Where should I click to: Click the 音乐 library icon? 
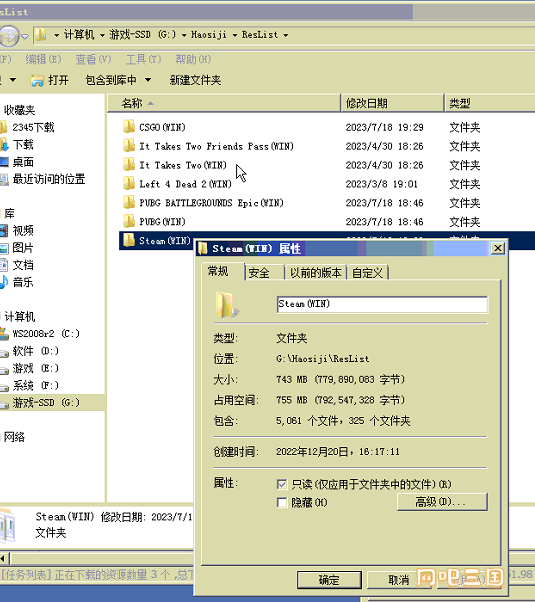4,282
